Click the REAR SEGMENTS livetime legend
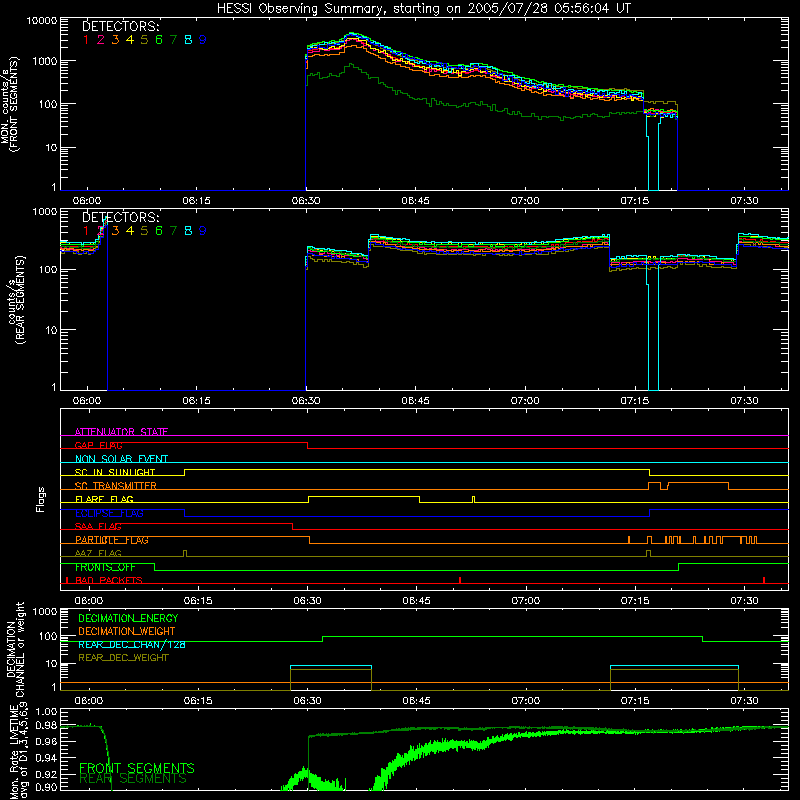Viewport: 800px width, 800px height. click(x=133, y=779)
